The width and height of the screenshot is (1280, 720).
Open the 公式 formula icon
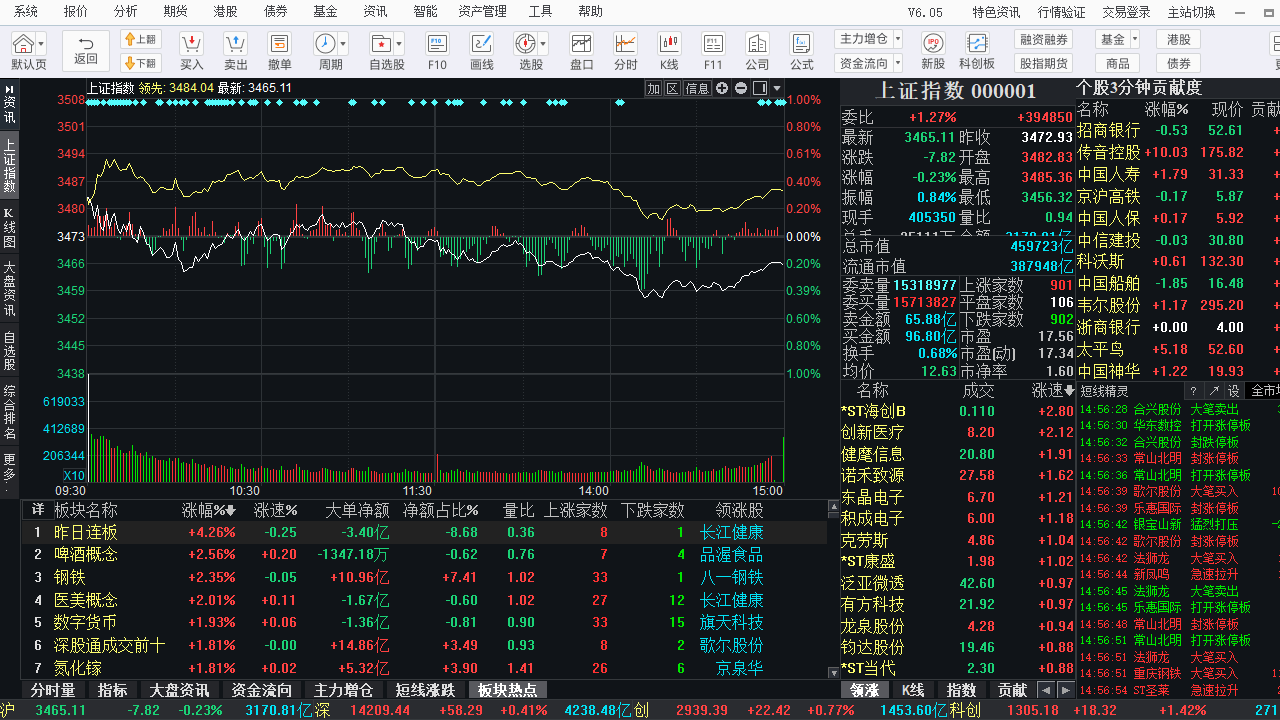(x=802, y=44)
